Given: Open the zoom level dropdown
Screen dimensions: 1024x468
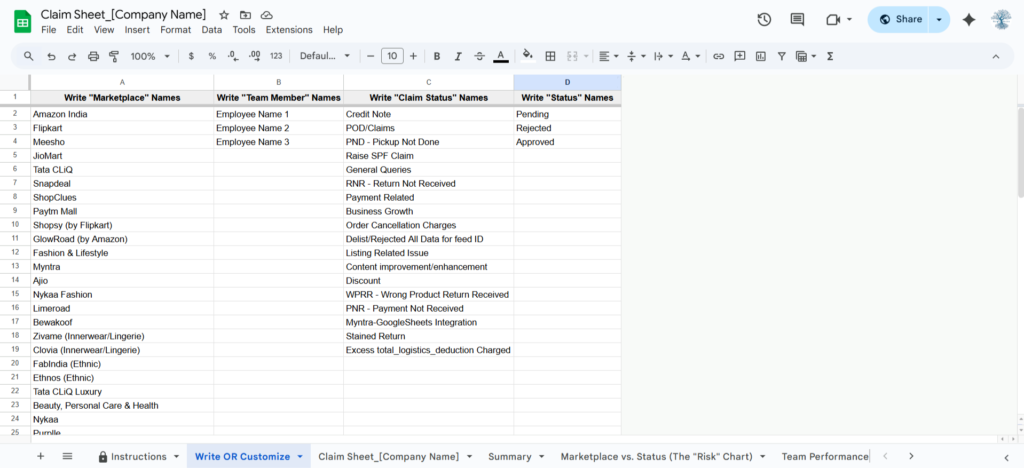Looking at the screenshot, I should tap(150, 56).
